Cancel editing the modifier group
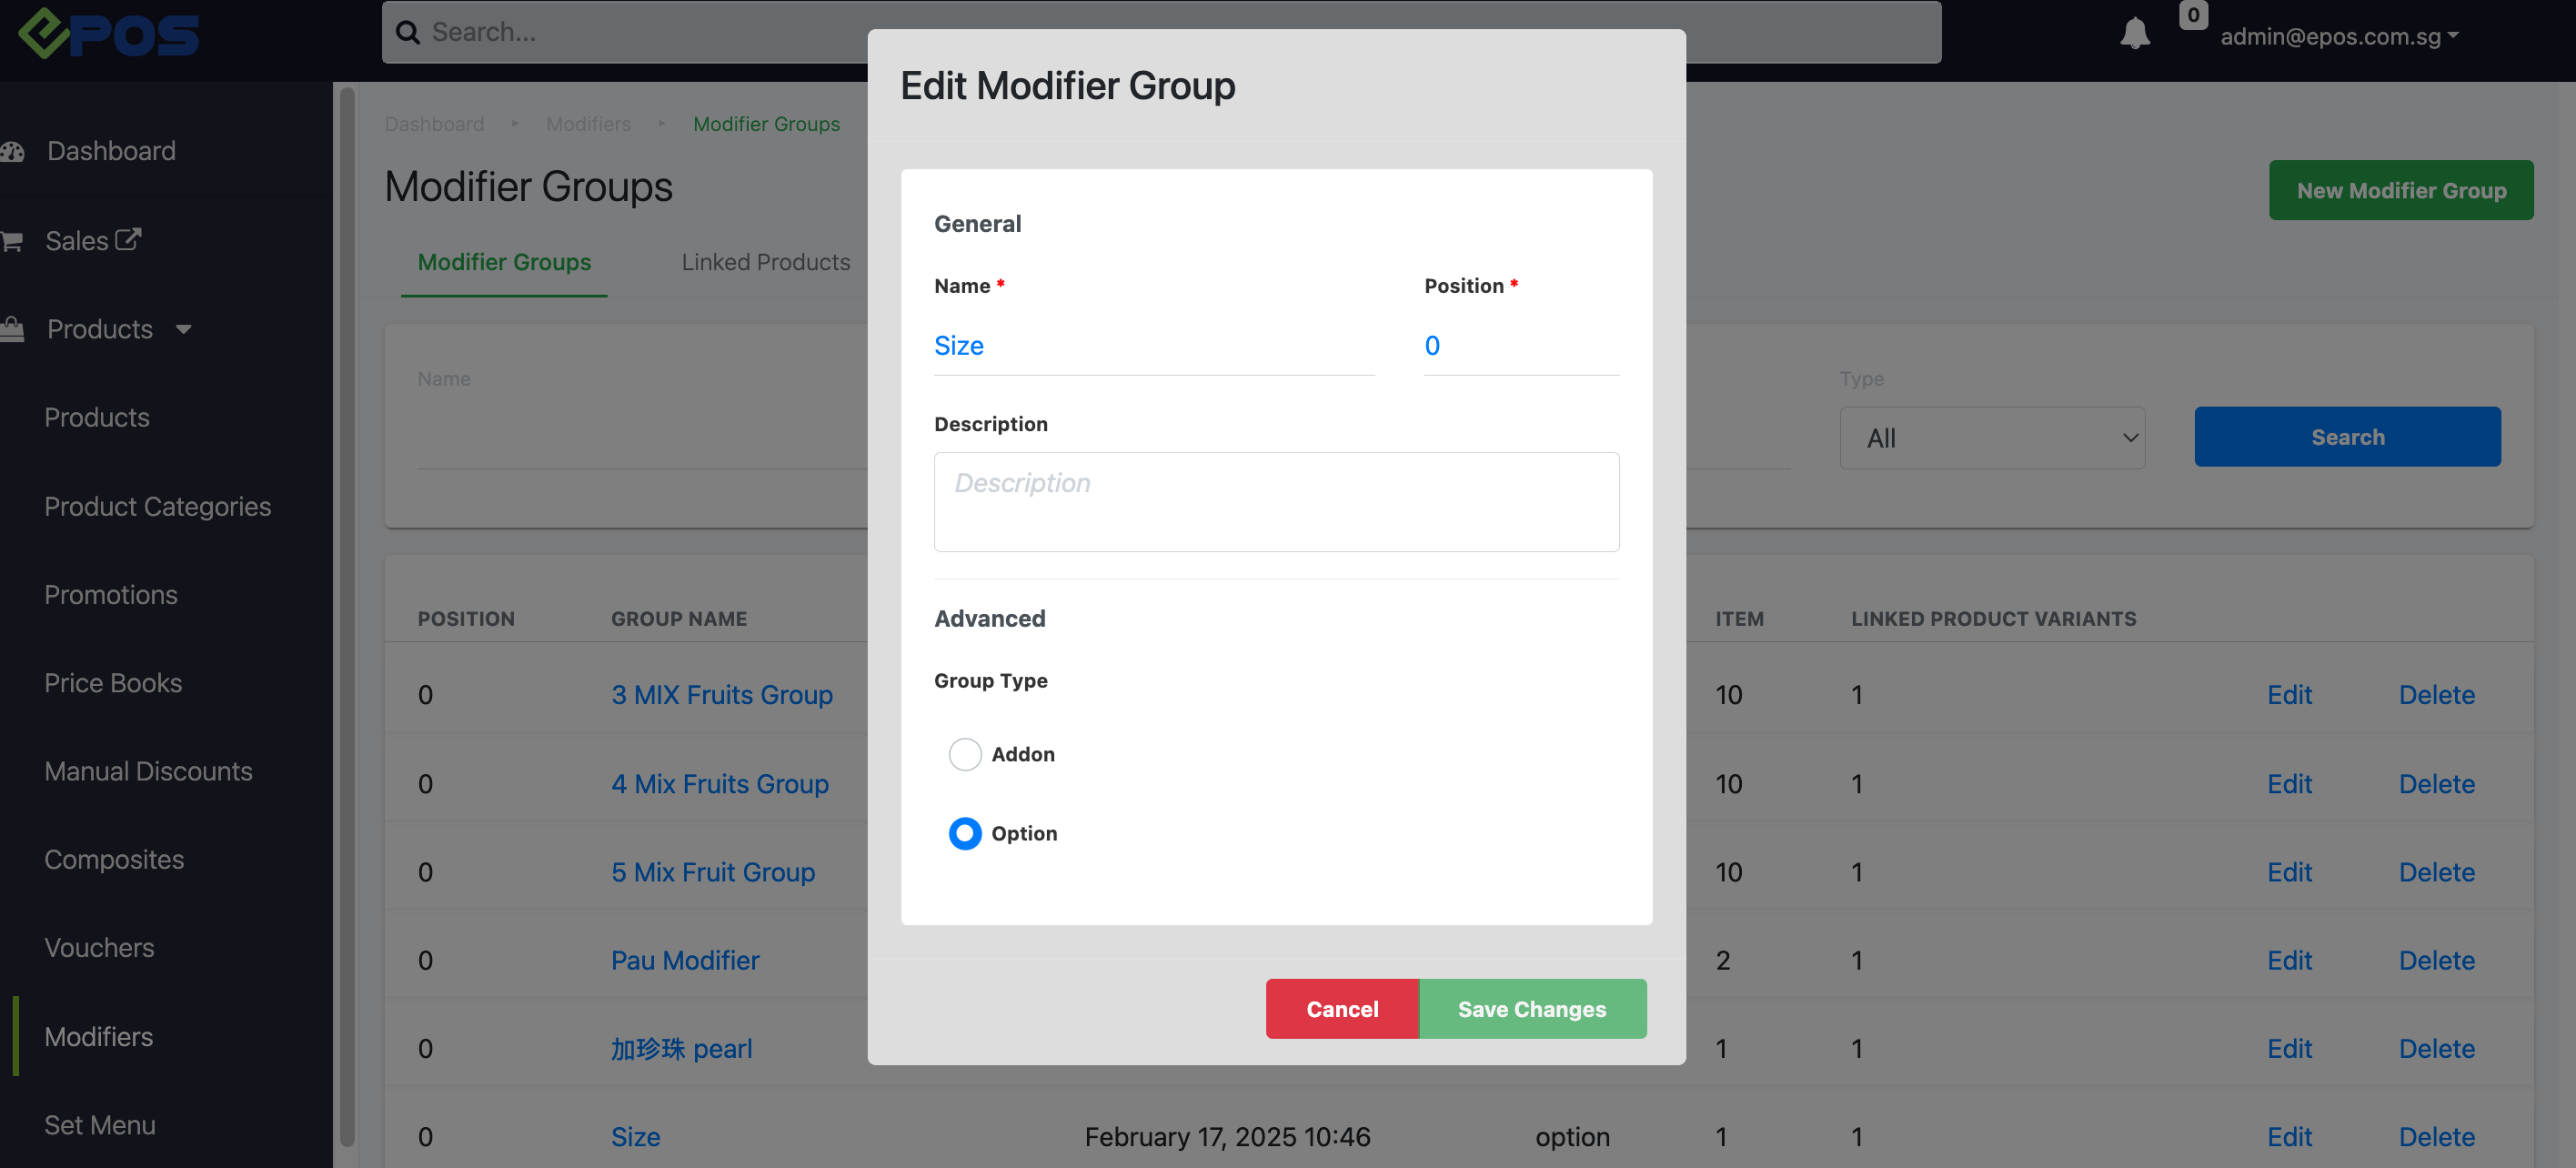2576x1168 pixels. point(1341,1009)
